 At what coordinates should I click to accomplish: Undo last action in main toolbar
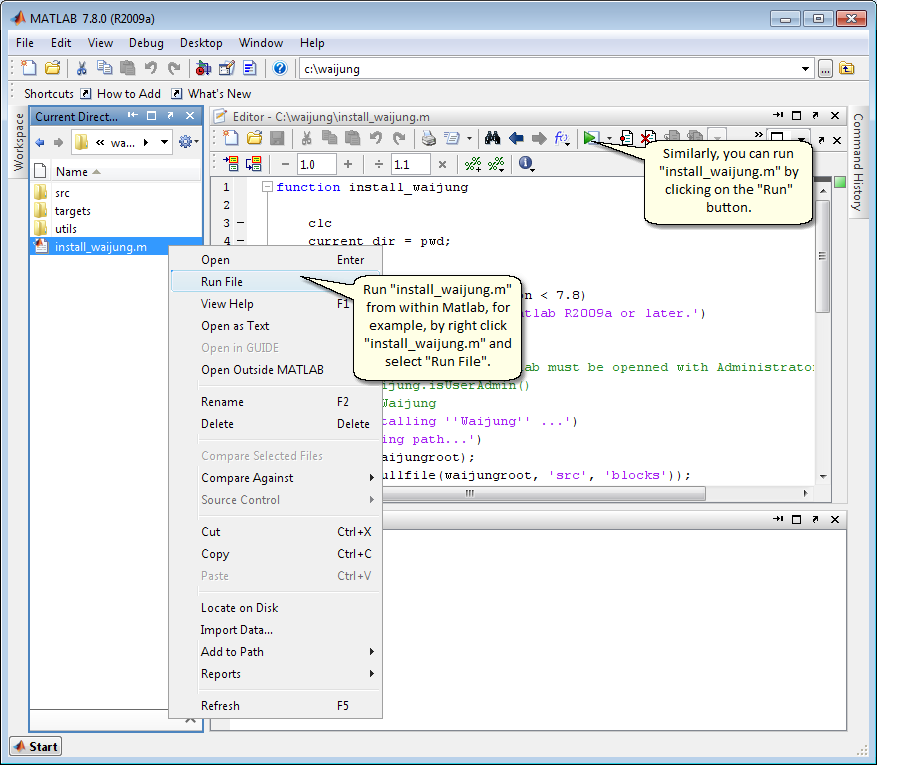click(x=151, y=68)
